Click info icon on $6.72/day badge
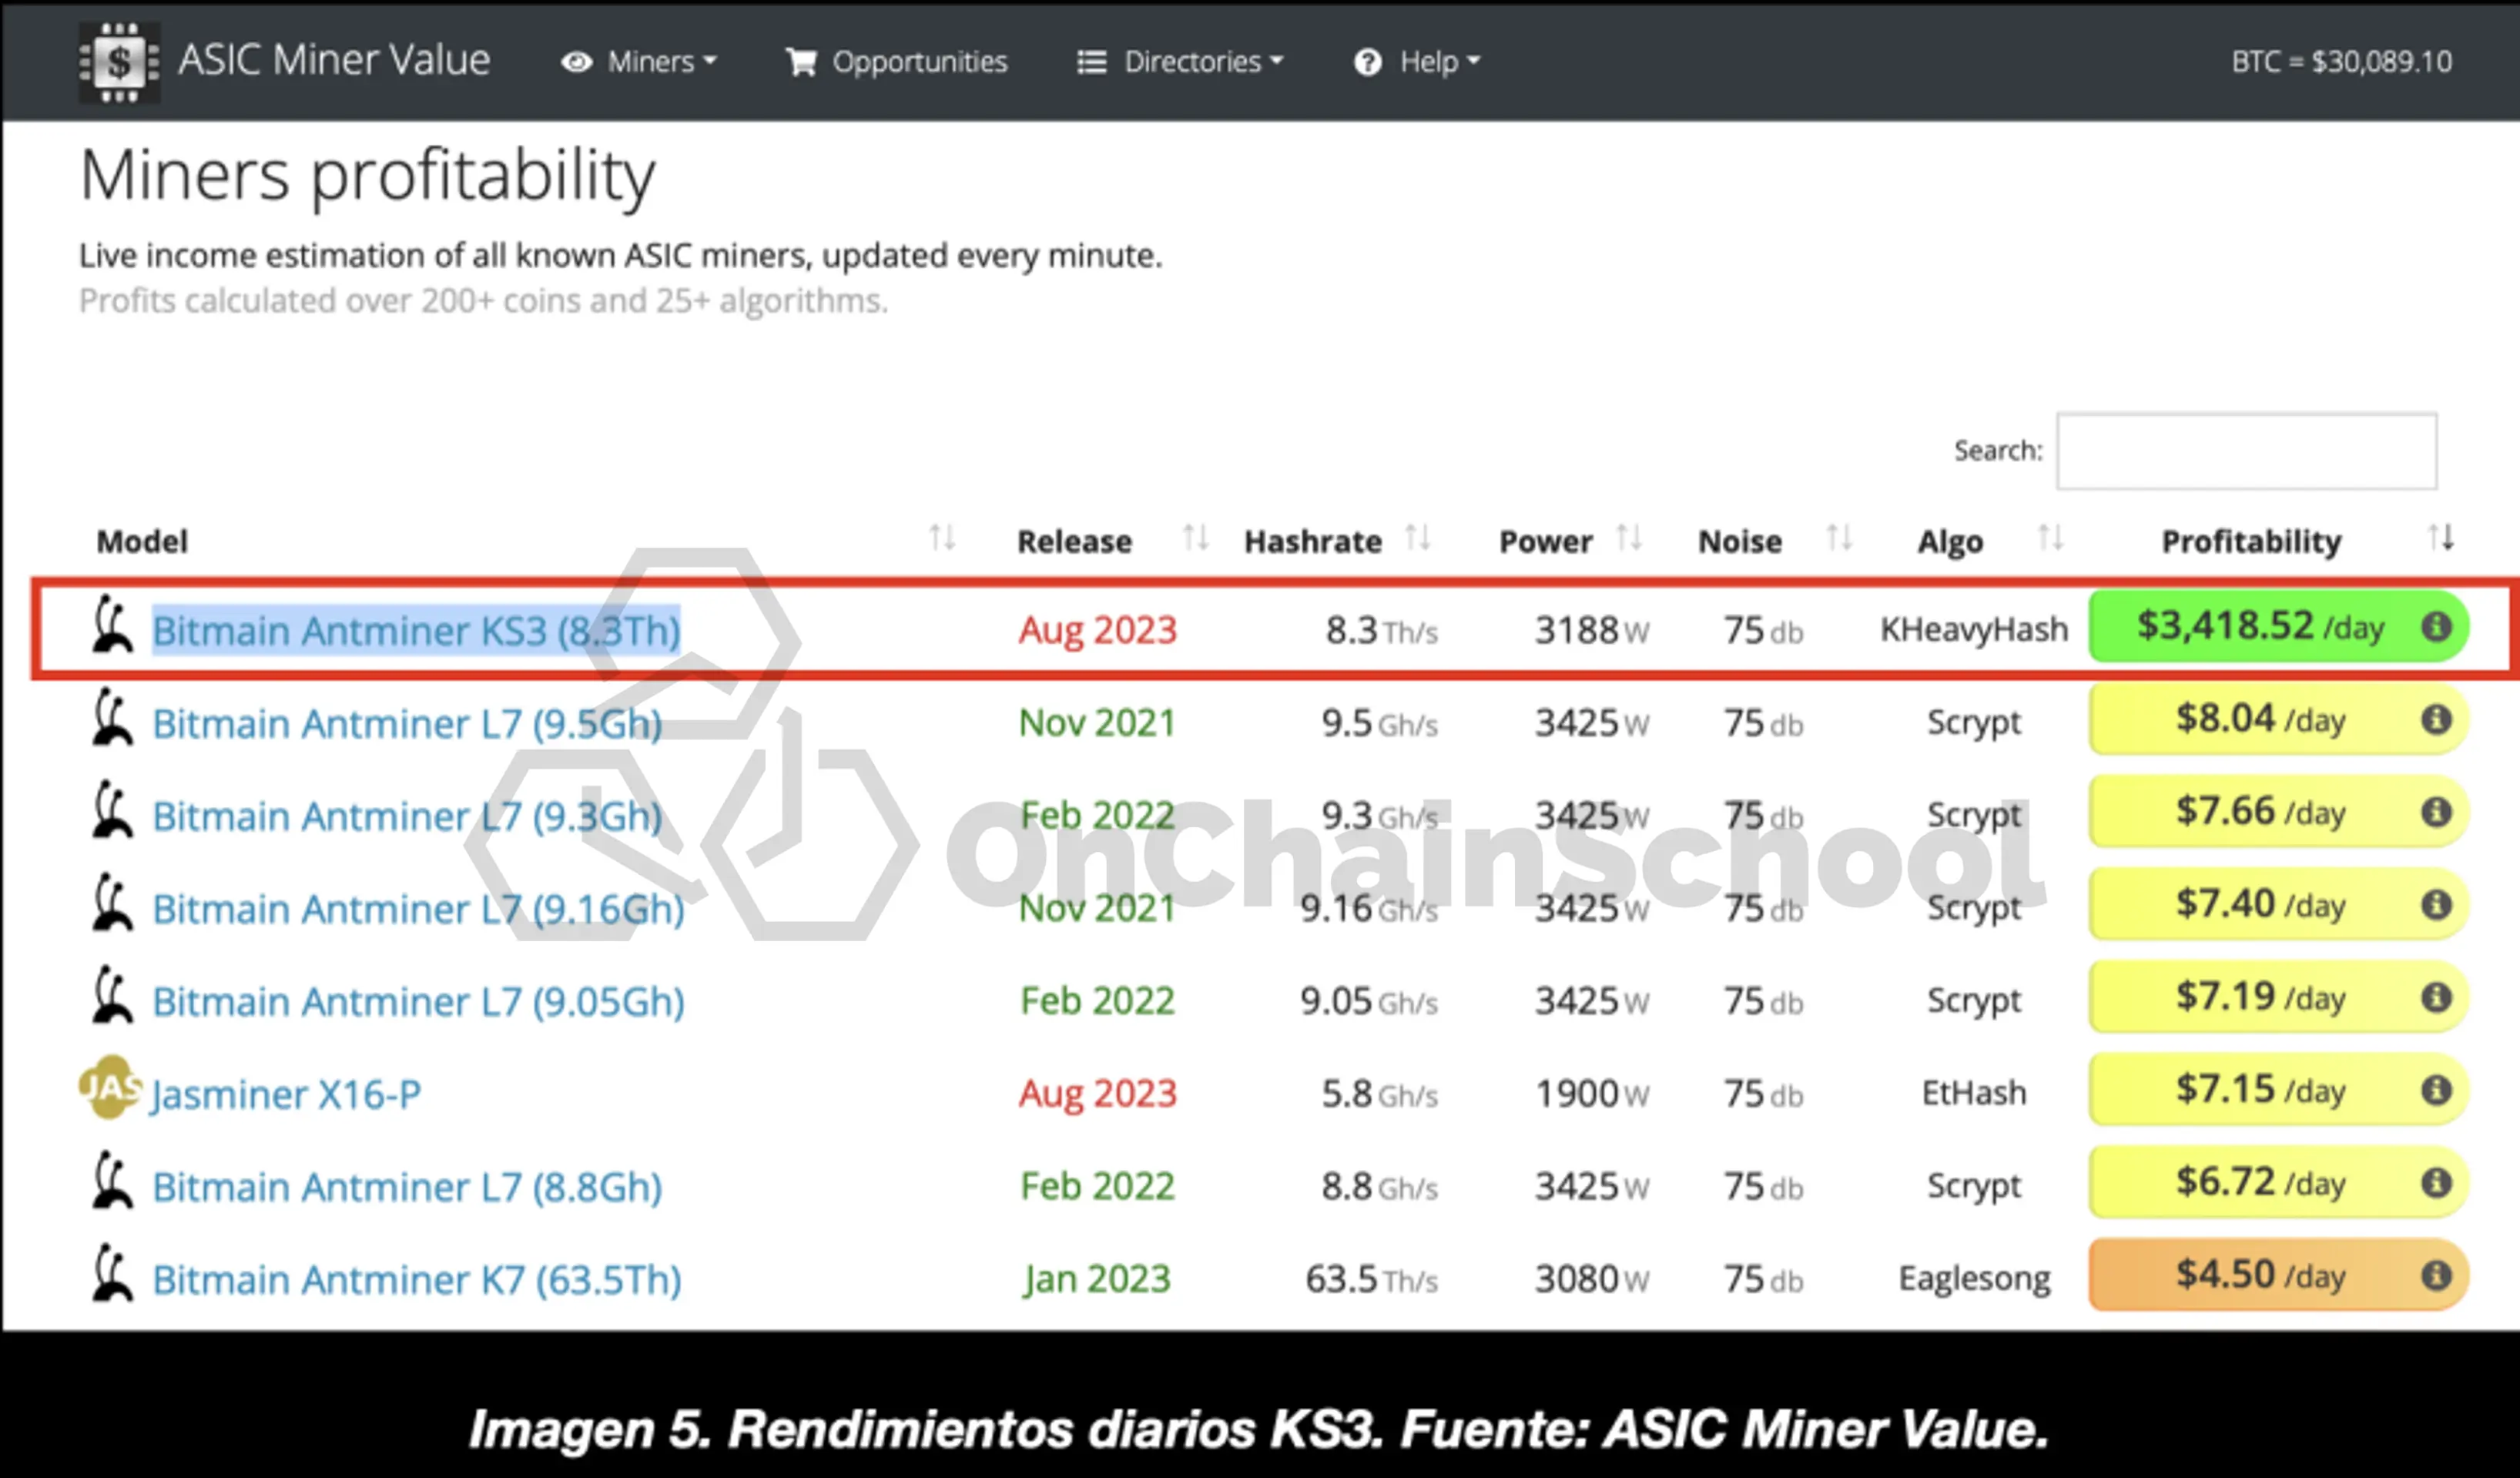Screen dimensions: 2520x1478 pos(2436,1182)
